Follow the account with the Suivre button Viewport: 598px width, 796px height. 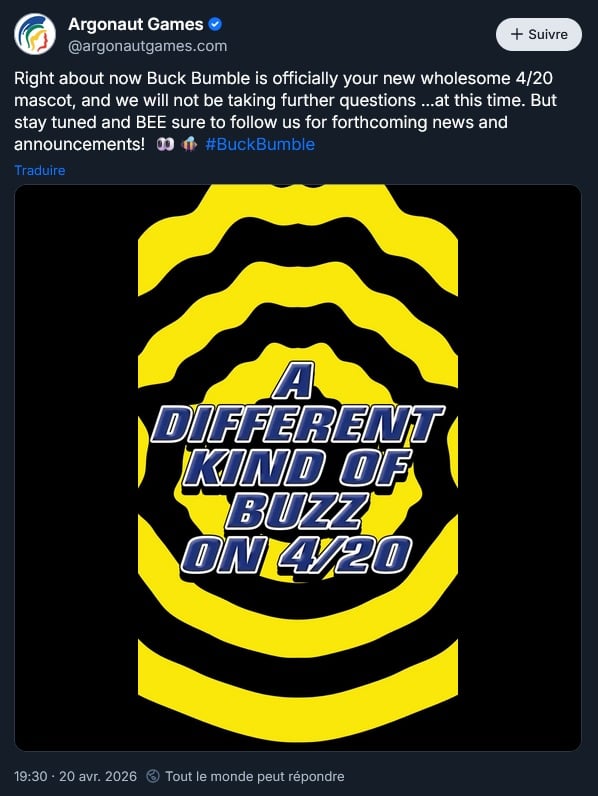539,34
